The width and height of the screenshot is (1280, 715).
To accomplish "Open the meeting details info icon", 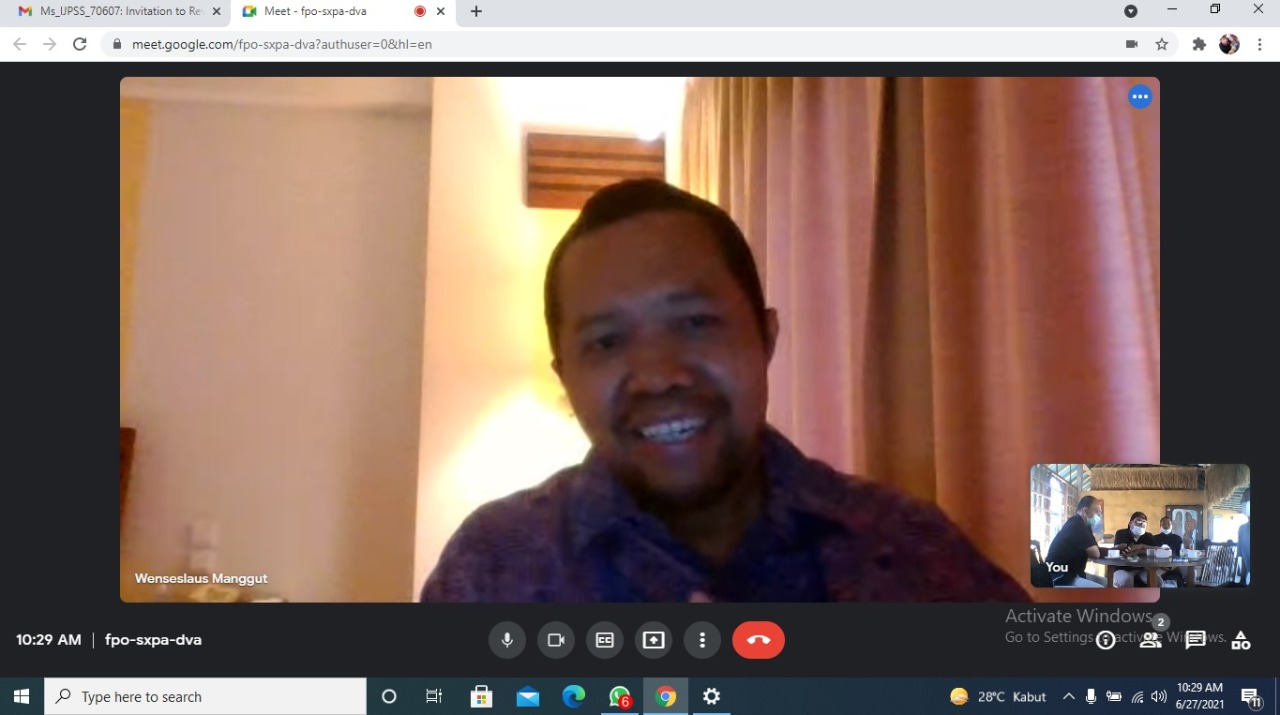I will (1105, 641).
